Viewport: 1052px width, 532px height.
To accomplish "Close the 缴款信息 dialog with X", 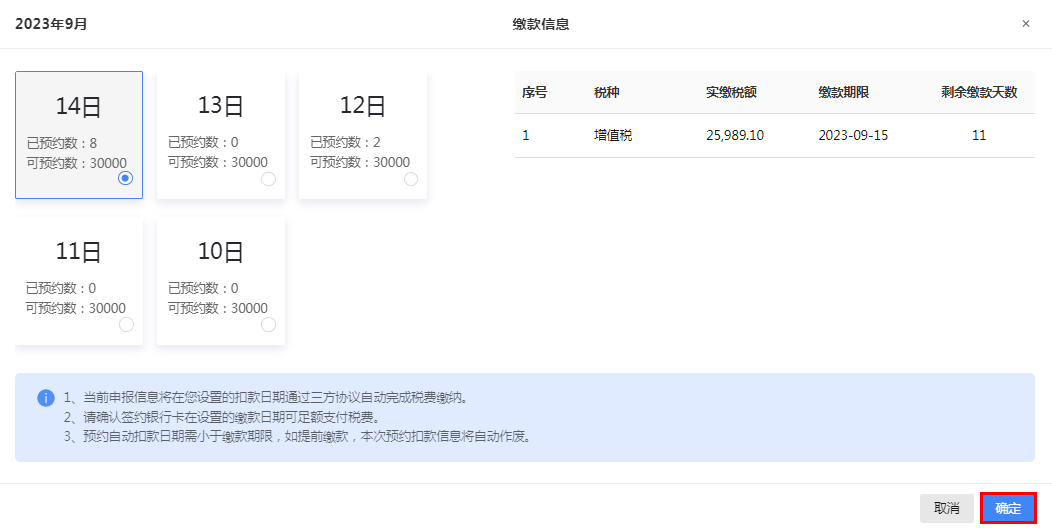I will [1025, 24].
